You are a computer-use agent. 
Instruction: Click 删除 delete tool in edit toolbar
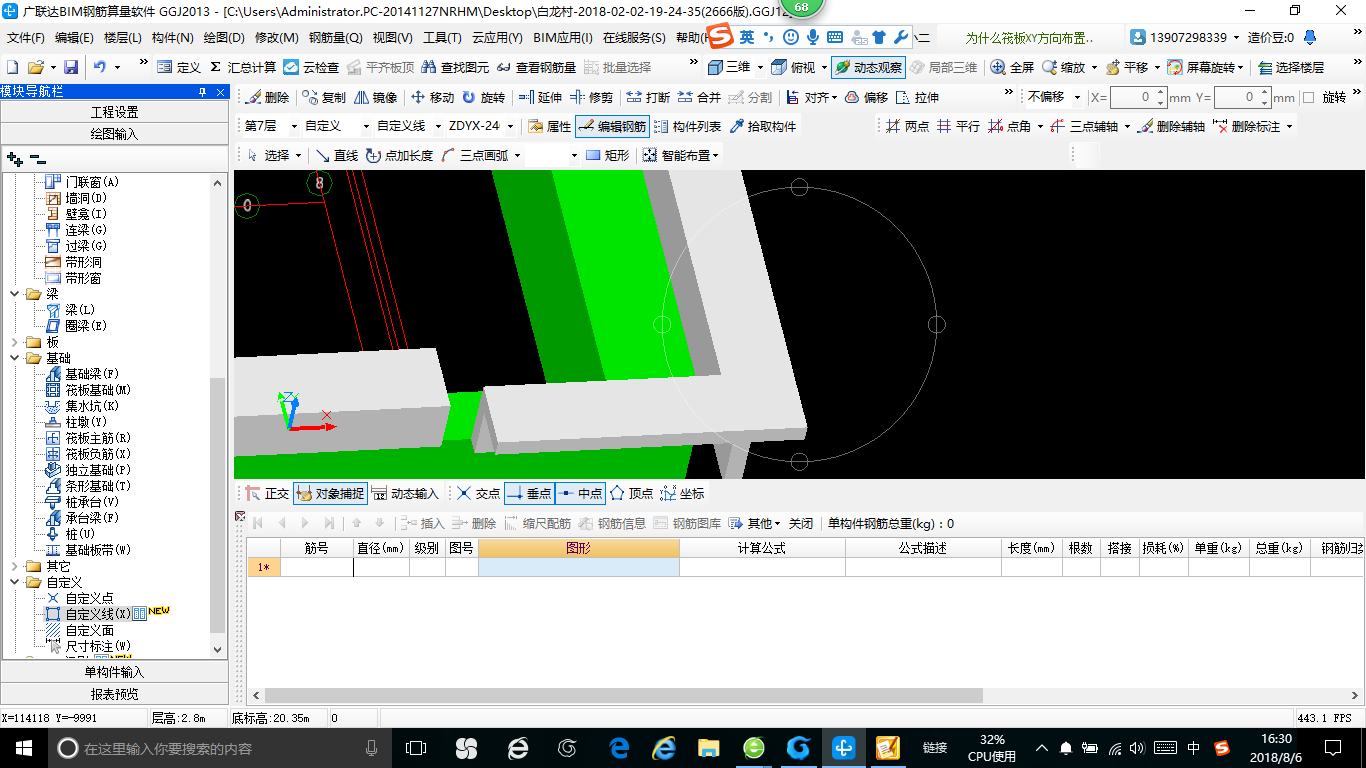pos(267,97)
